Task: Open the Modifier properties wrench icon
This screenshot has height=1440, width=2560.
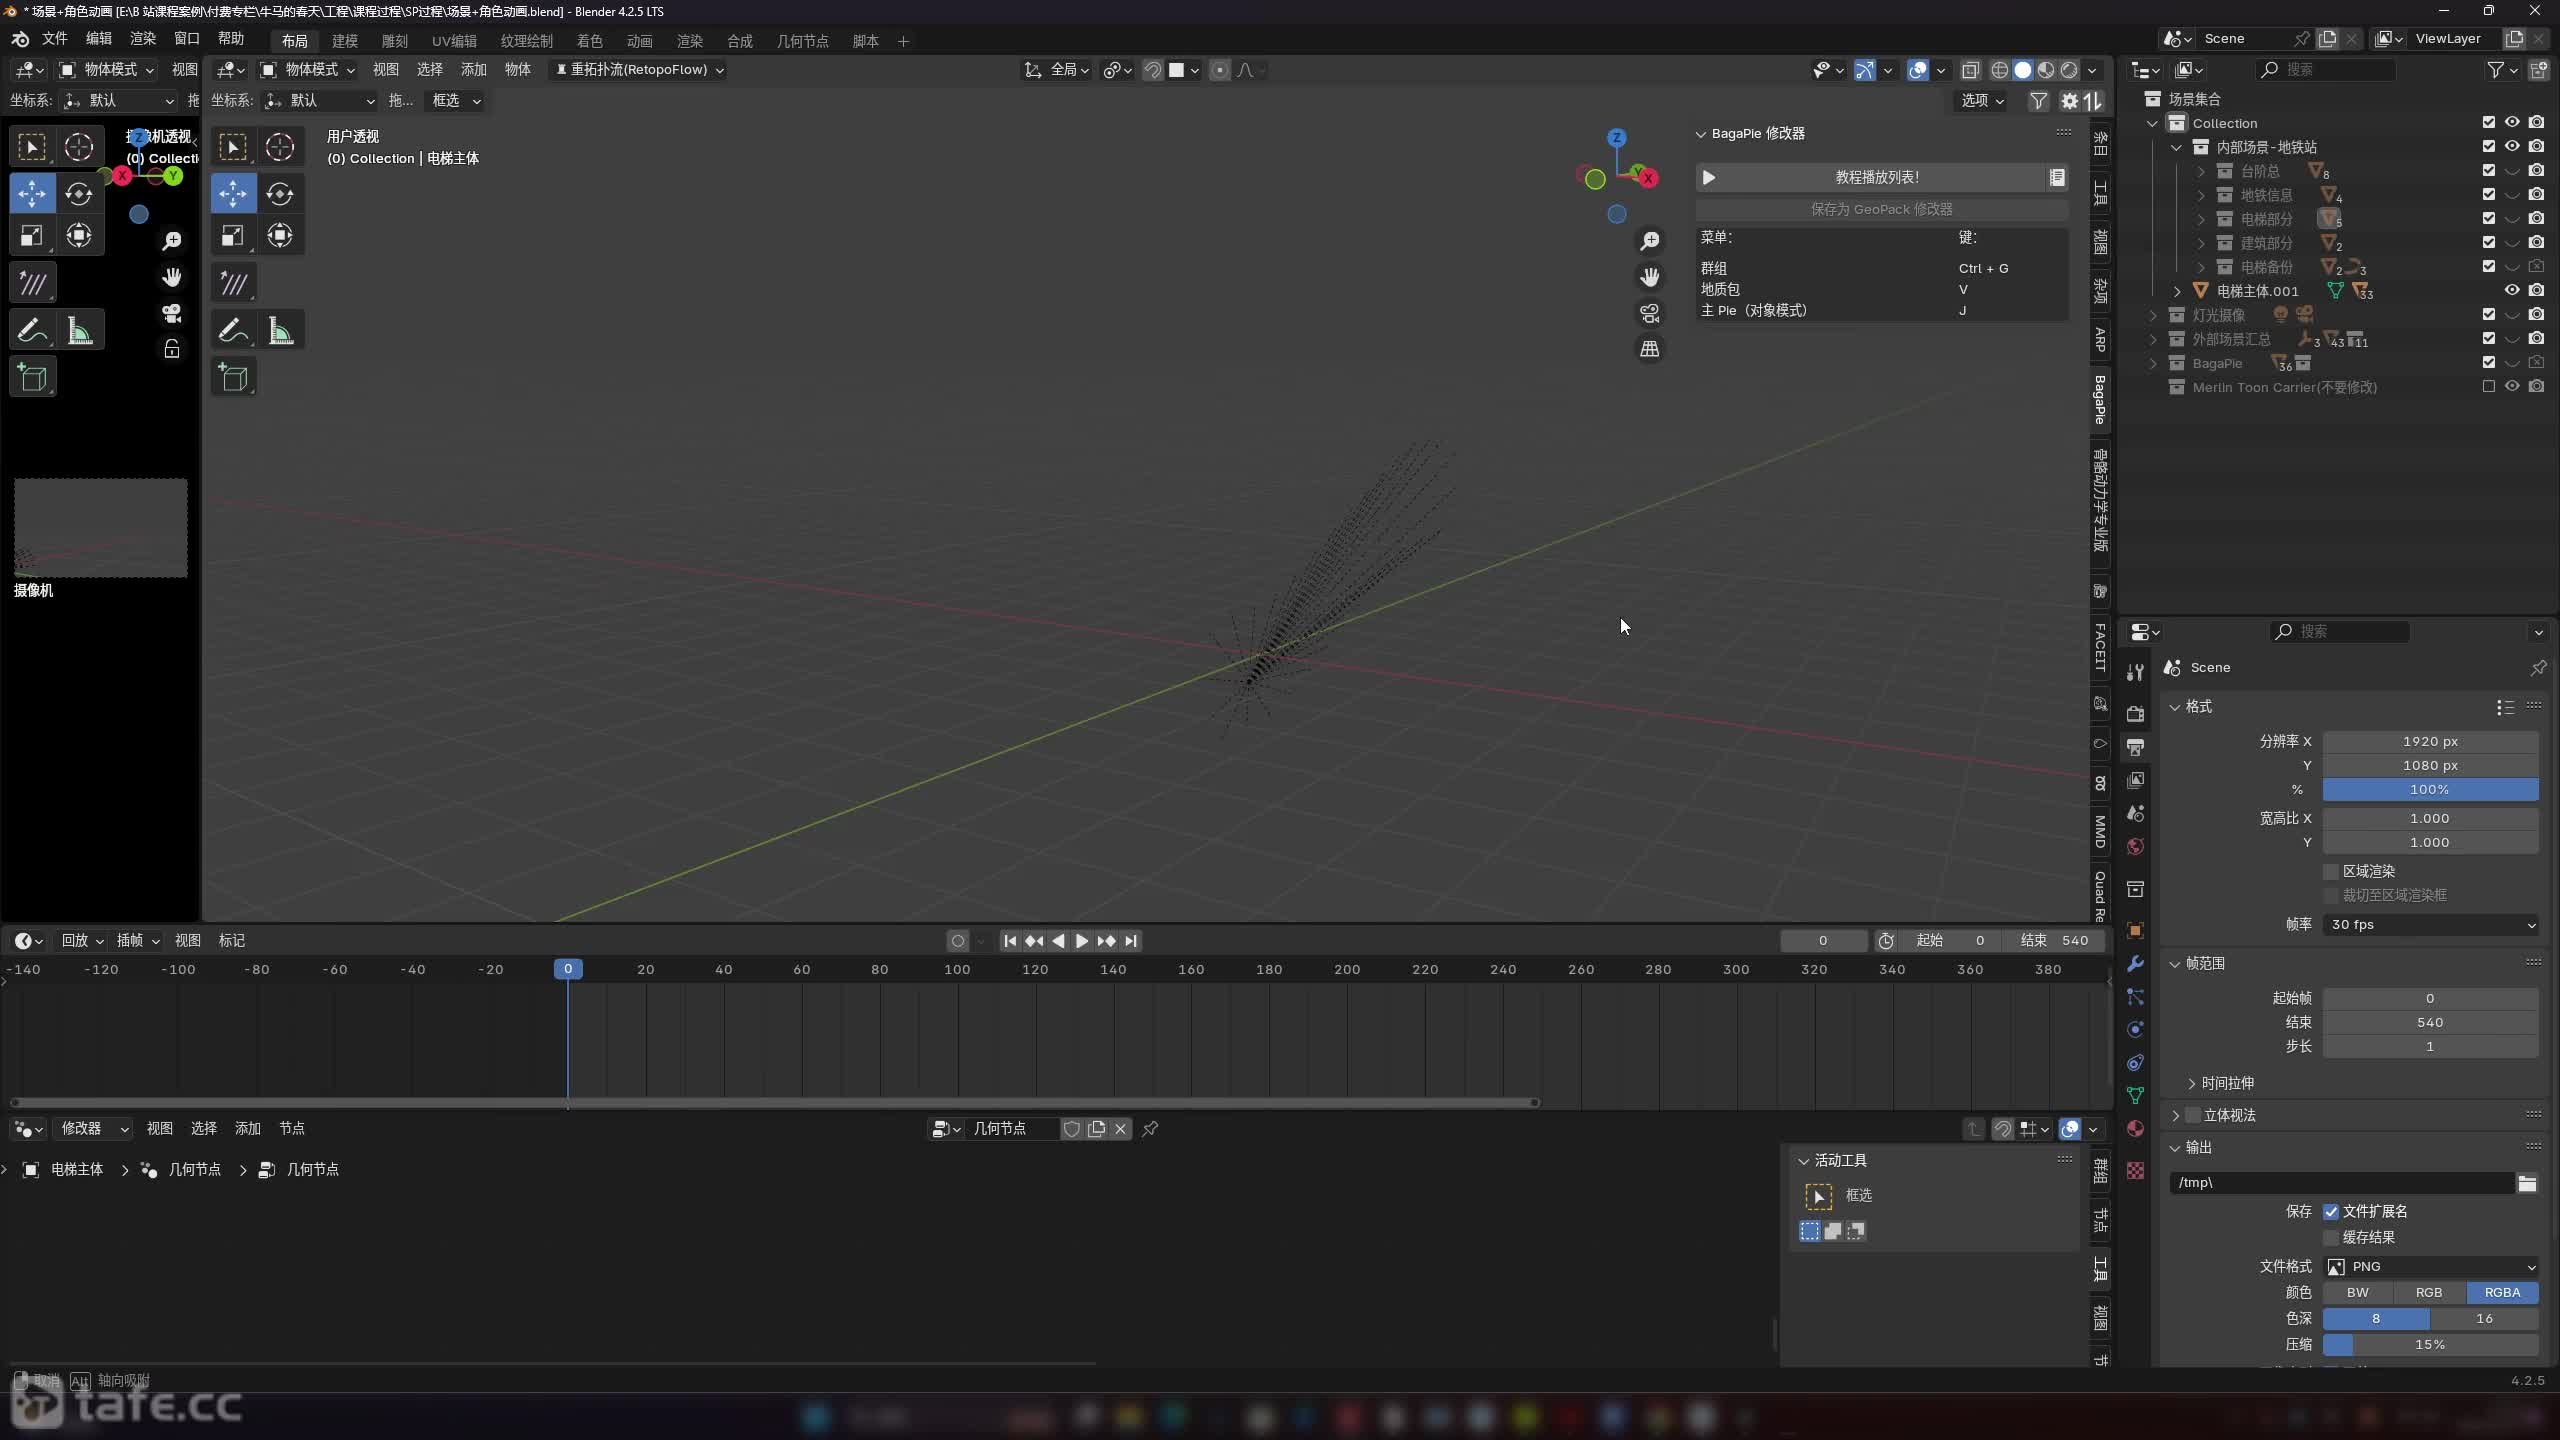Action: [x=2135, y=963]
